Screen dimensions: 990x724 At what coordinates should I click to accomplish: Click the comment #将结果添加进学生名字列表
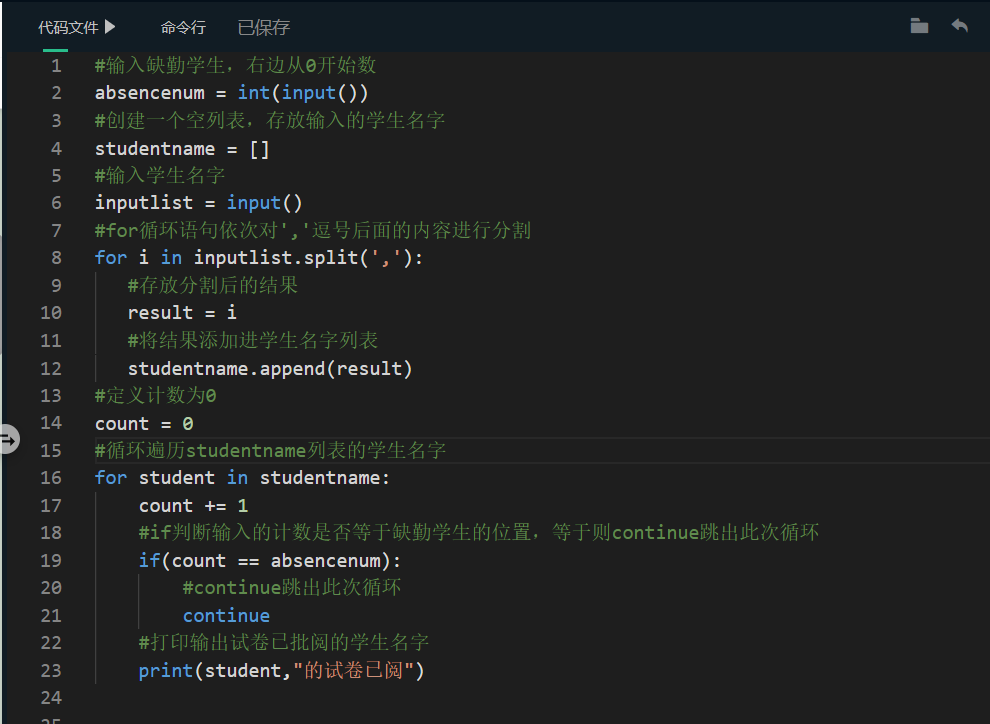(253, 340)
